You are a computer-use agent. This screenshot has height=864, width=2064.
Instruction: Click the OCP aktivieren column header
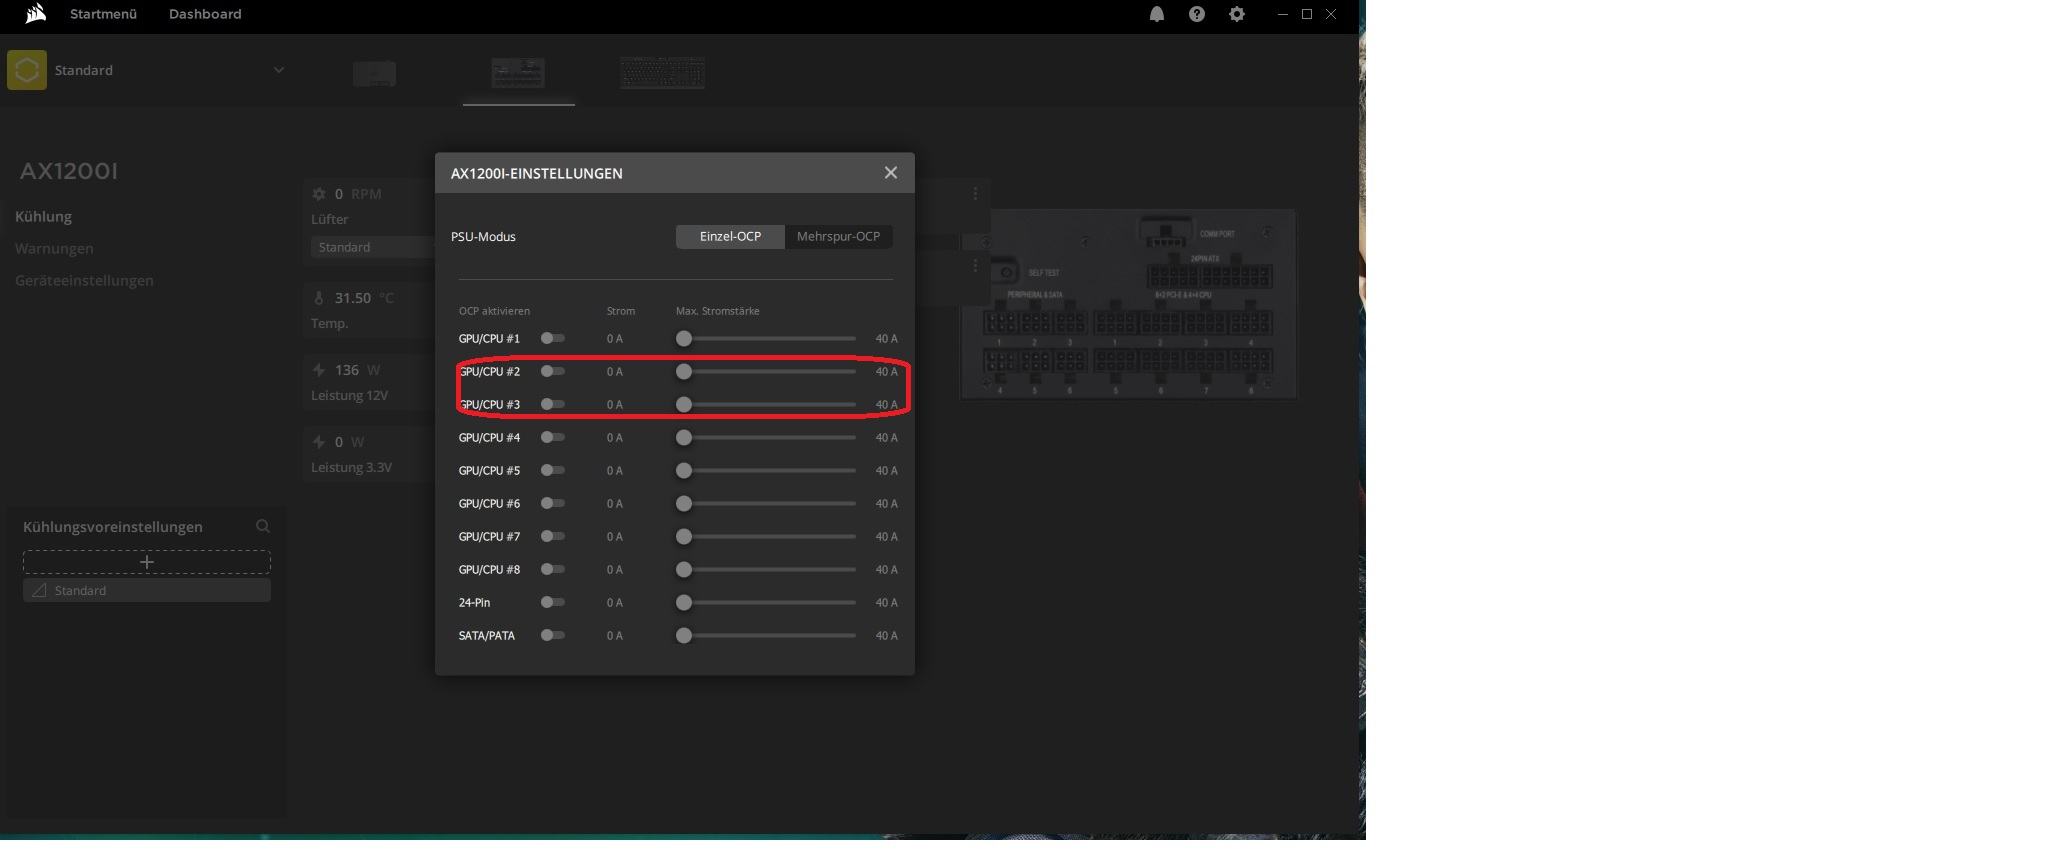click(x=494, y=311)
